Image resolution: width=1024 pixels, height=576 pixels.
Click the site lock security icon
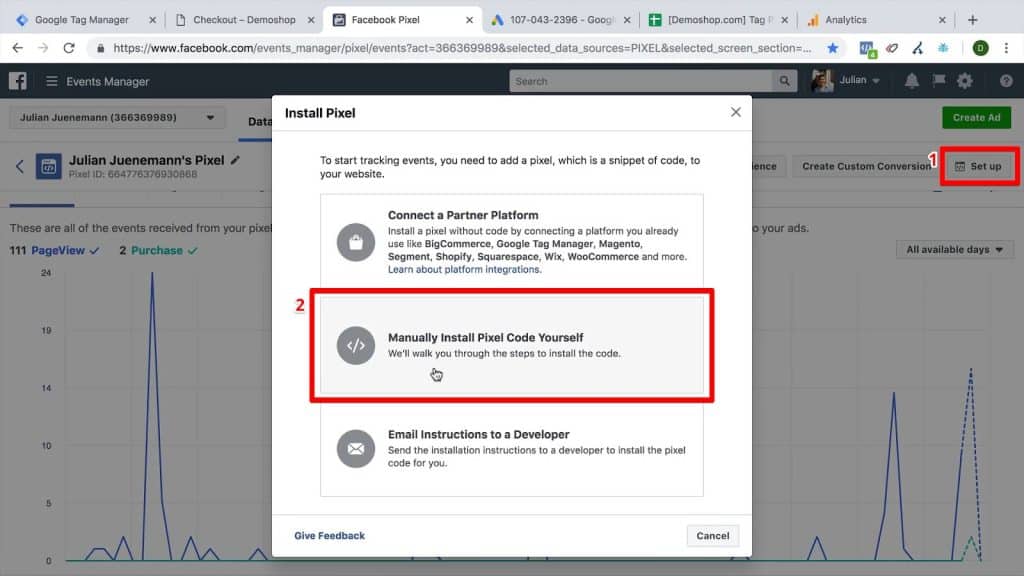[100, 48]
